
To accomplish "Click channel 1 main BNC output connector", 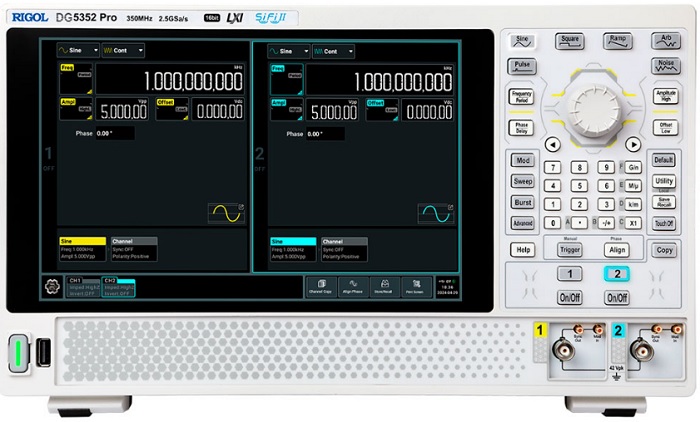I will coord(564,349).
